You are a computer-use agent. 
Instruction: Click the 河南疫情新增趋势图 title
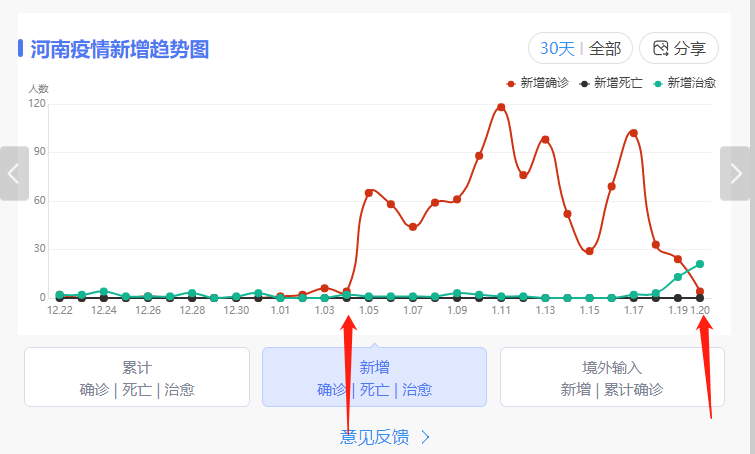tap(120, 49)
